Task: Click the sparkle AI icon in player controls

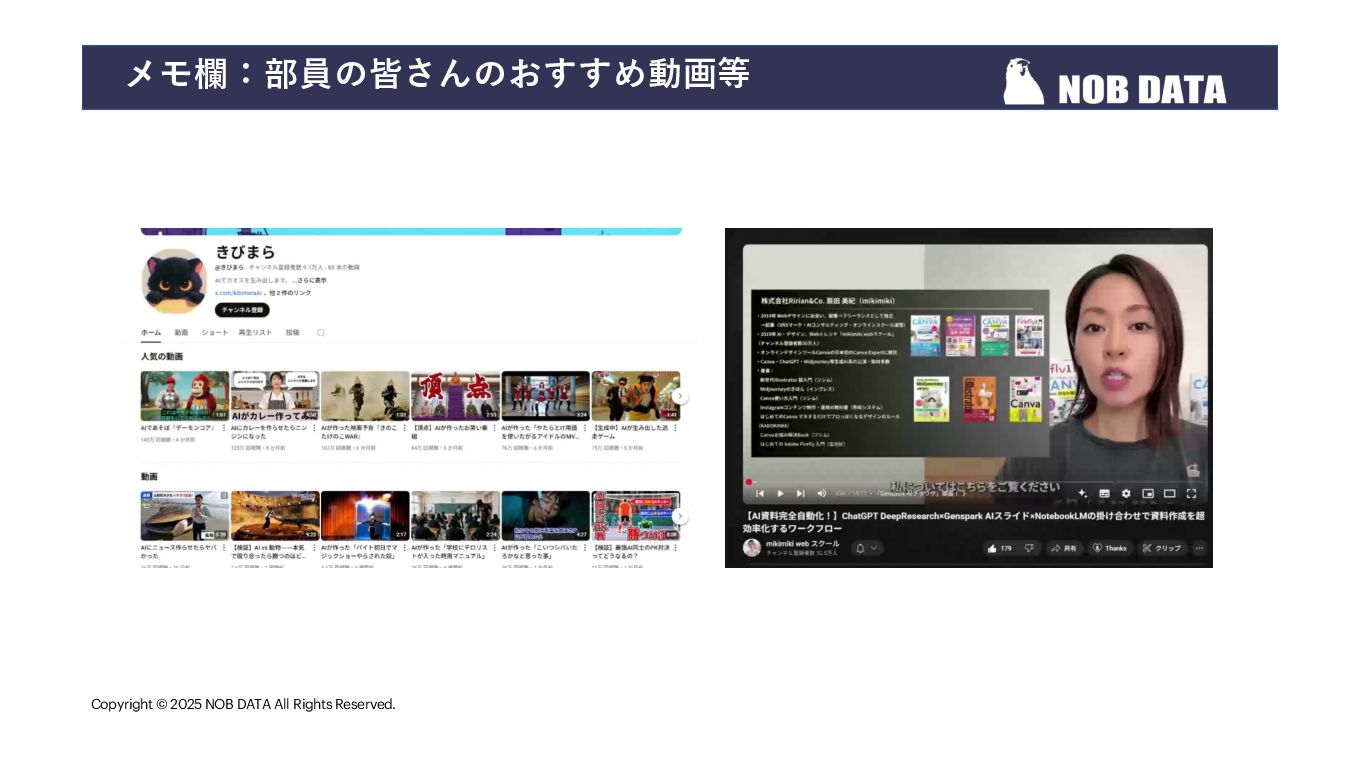Action: (x=1082, y=493)
